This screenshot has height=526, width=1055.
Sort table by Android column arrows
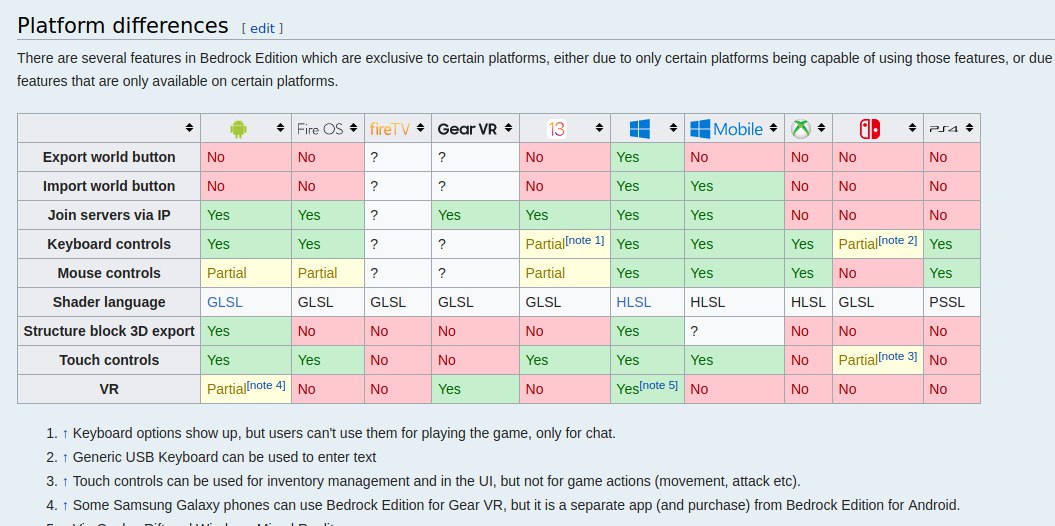[x=280, y=128]
